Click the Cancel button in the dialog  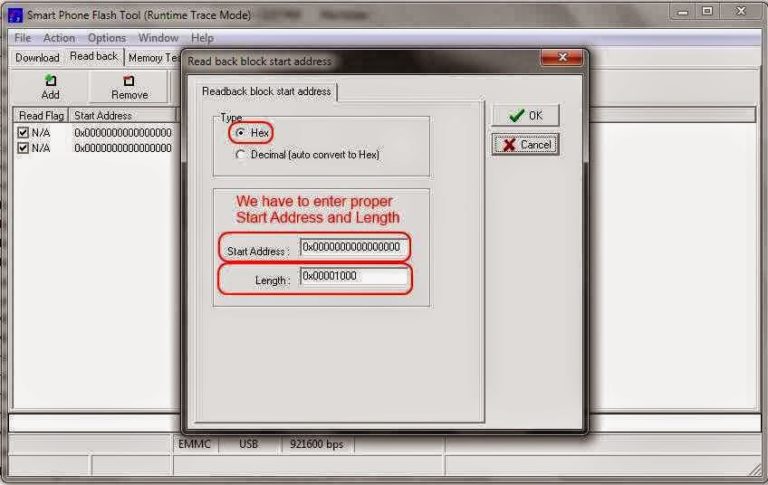click(526, 145)
